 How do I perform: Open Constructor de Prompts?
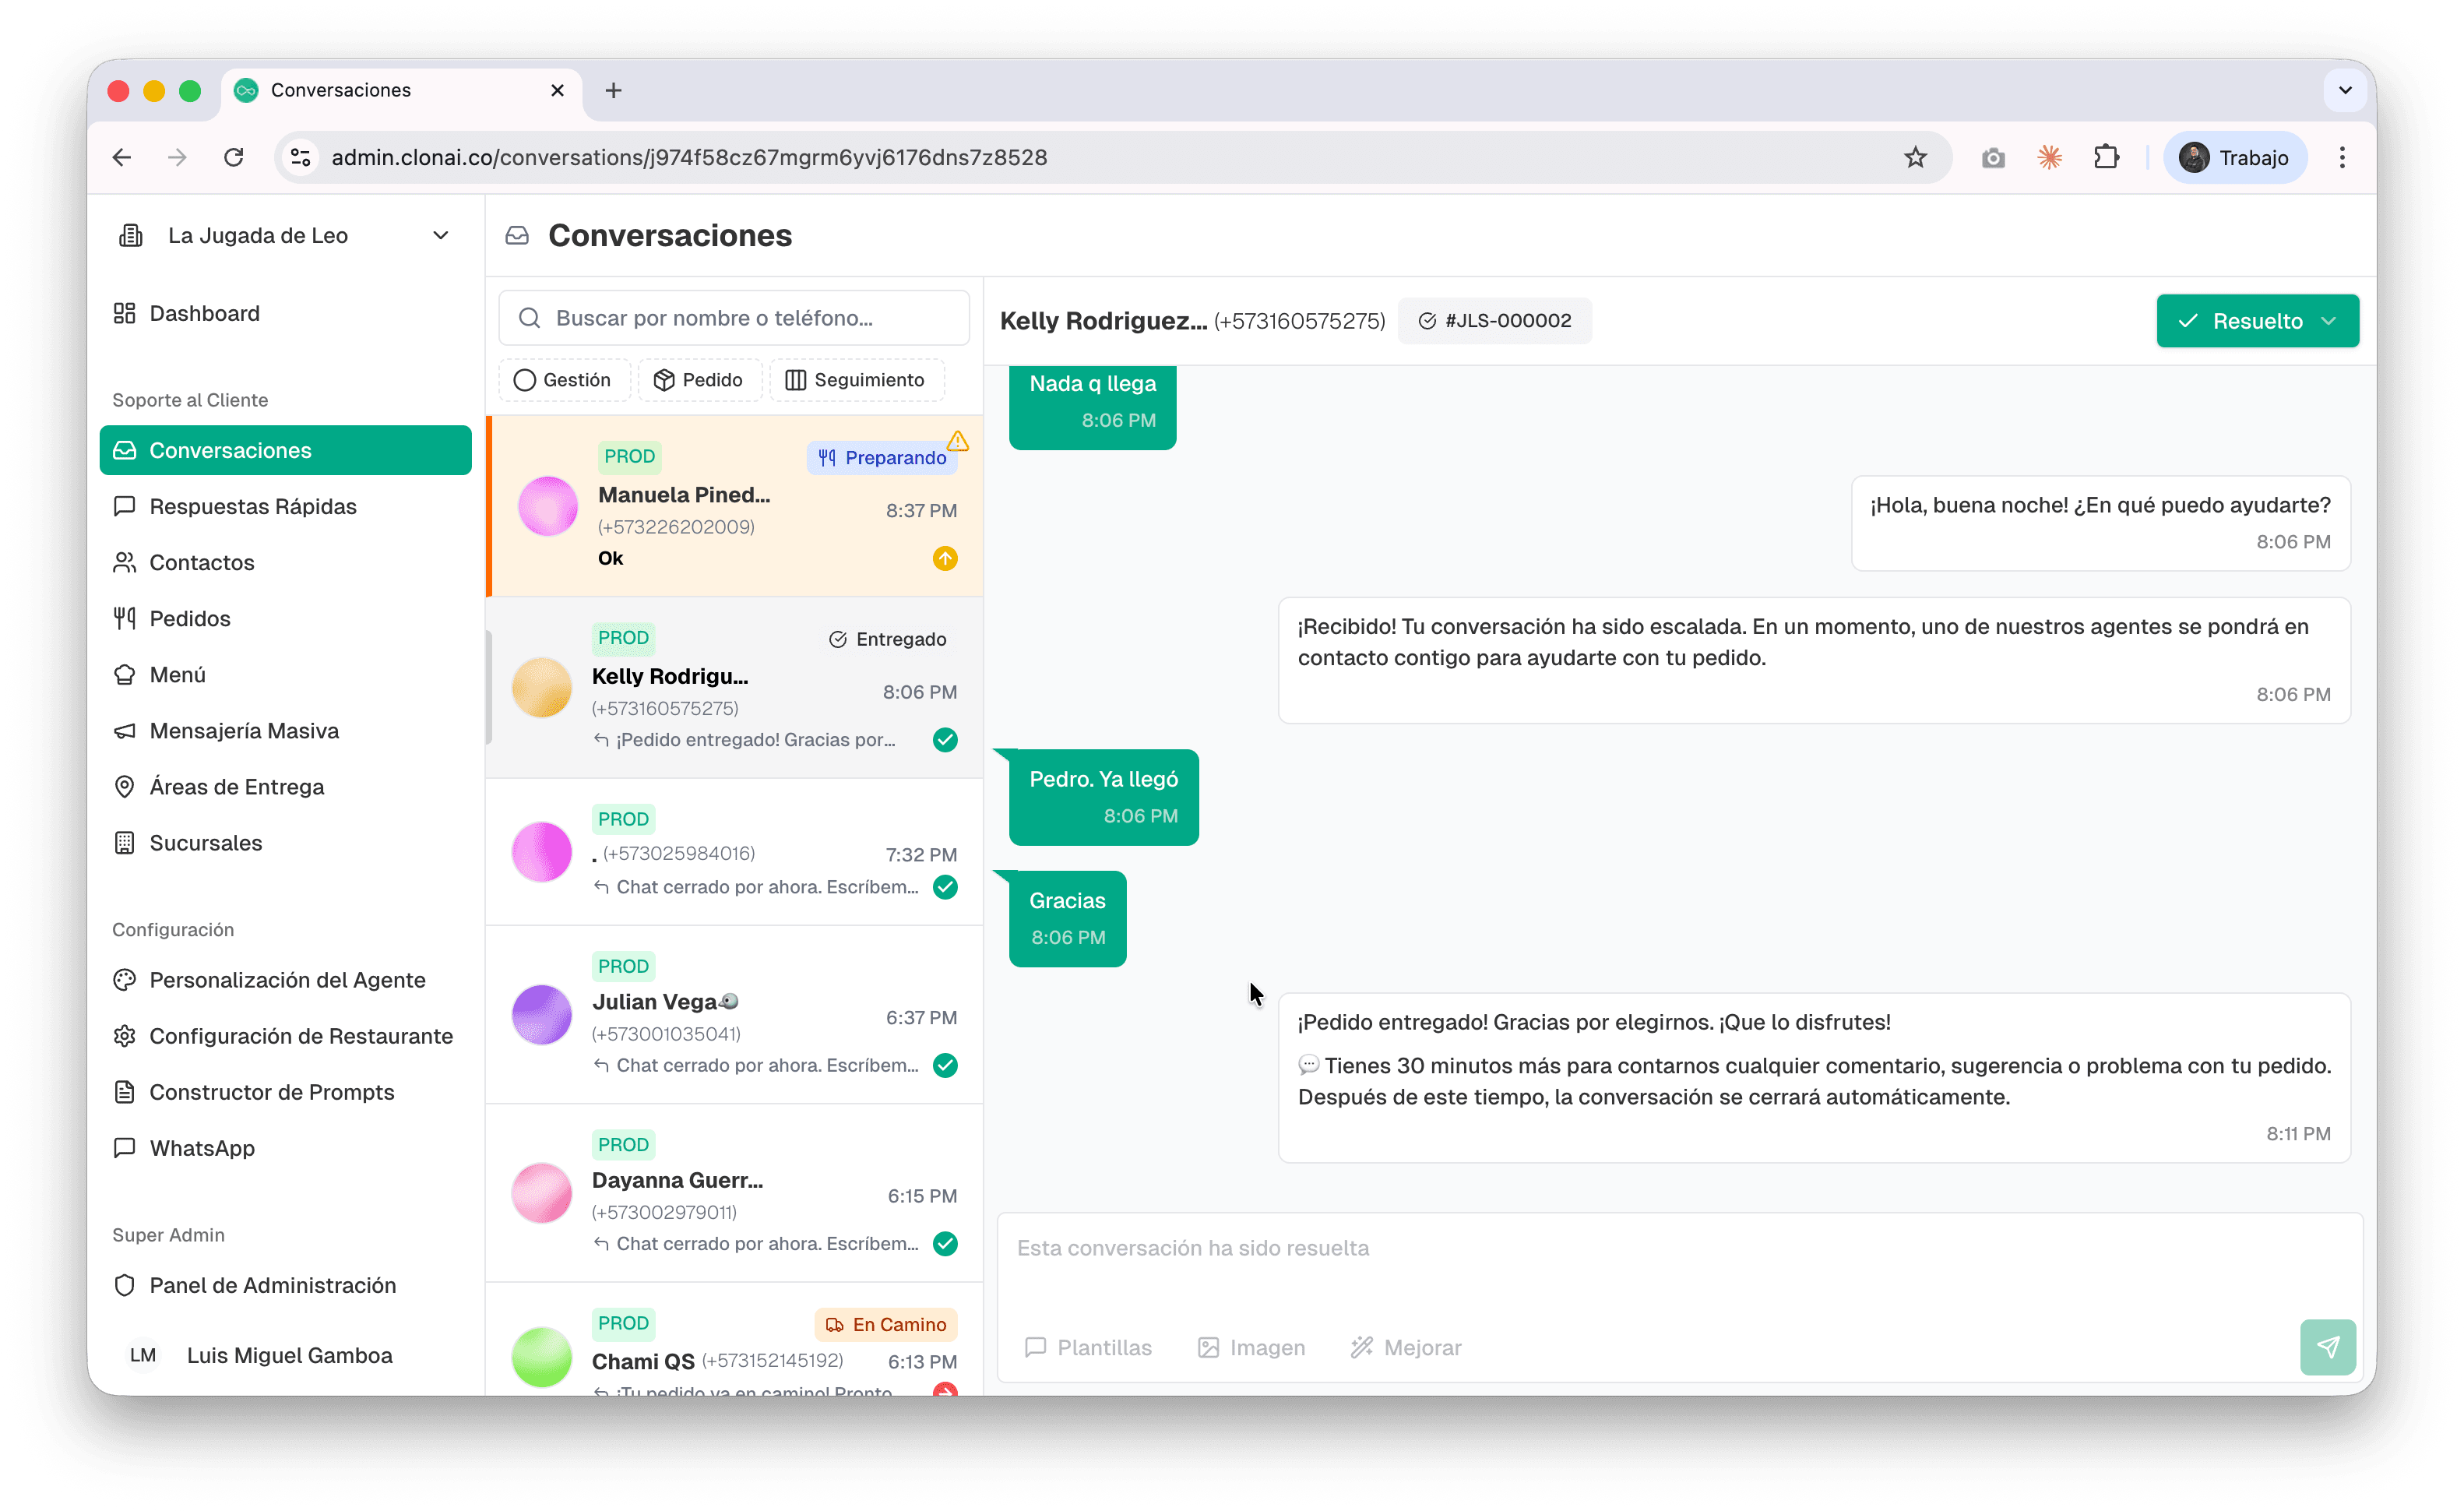(x=285, y=1091)
